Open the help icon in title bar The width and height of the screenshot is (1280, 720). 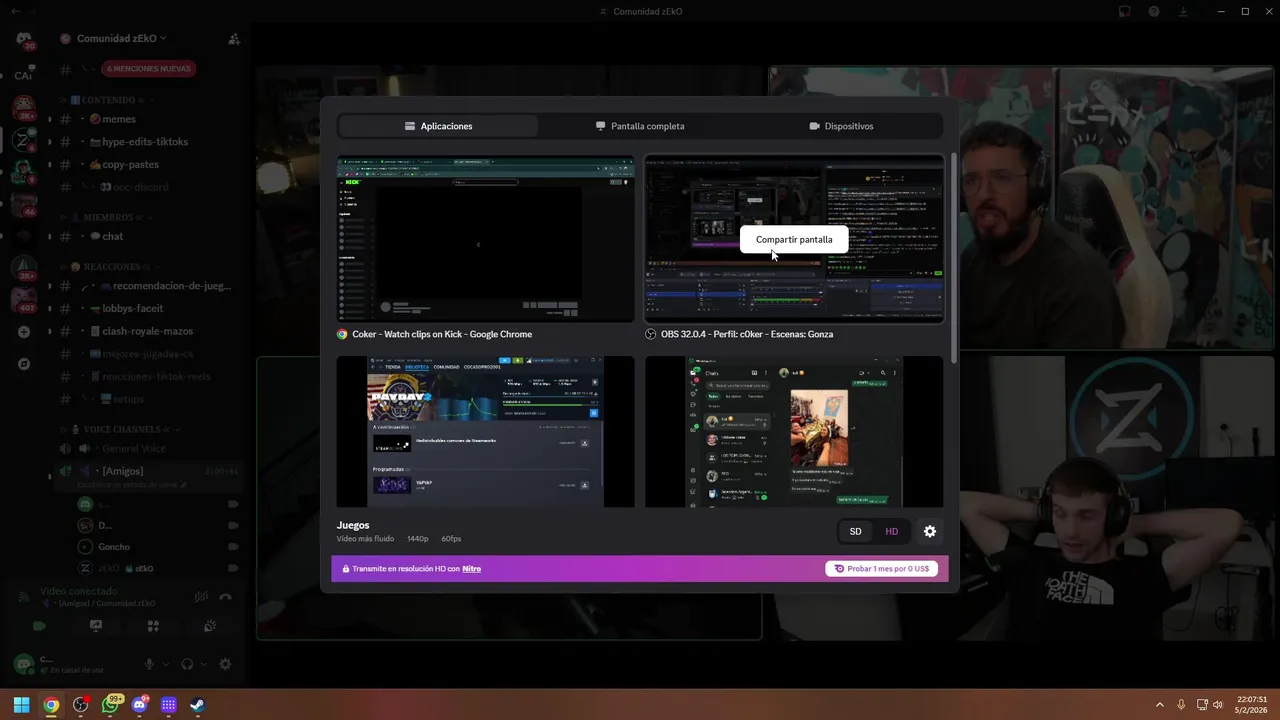(x=1154, y=12)
